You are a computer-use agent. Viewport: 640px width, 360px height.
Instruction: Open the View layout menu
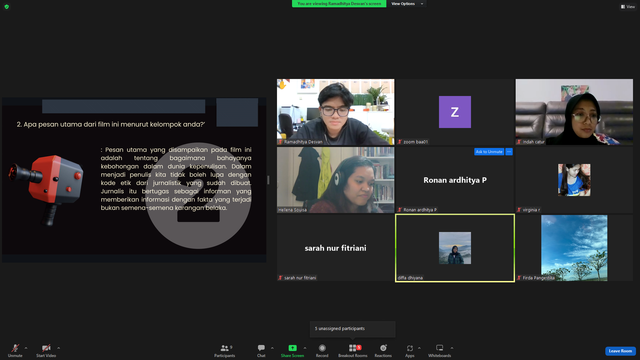click(628, 7)
